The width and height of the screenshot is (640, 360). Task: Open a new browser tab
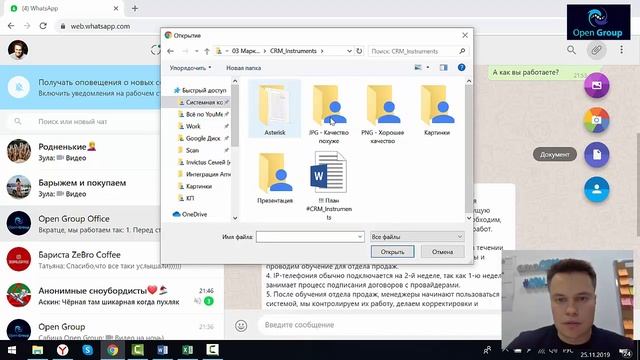135,8
